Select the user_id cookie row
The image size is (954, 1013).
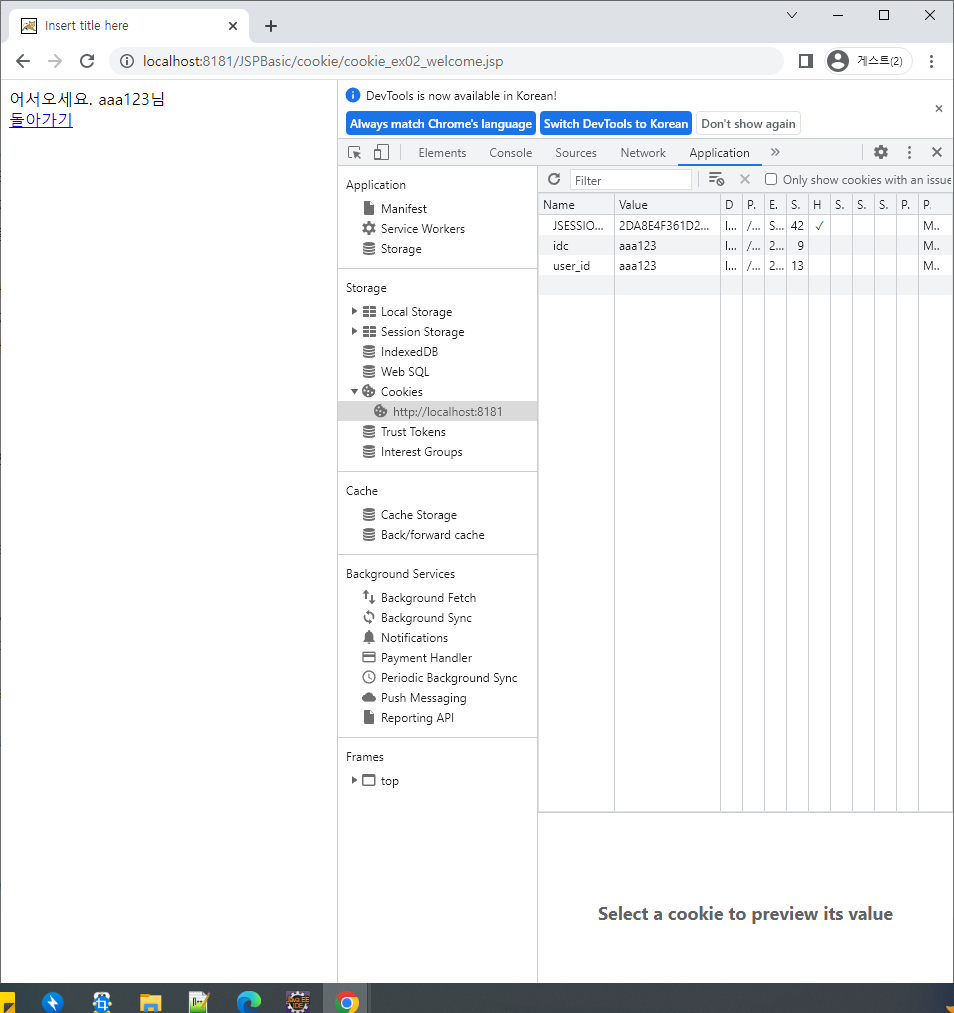(x=746, y=266)
